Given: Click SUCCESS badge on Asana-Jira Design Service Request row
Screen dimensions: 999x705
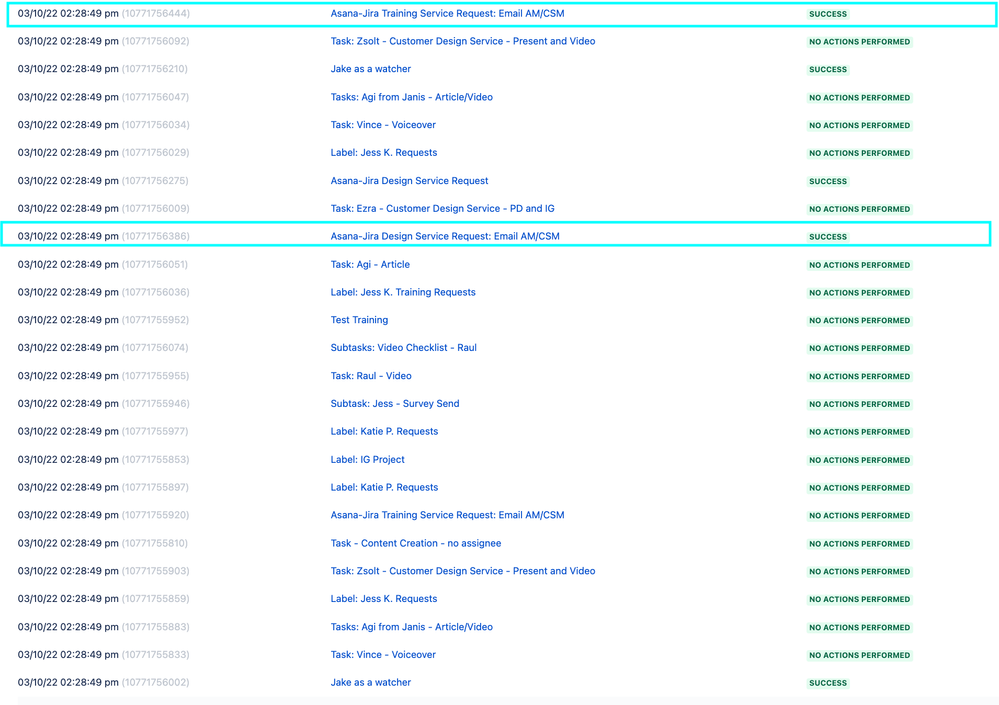Looking at the screenshot, I should tap(828, 182).
